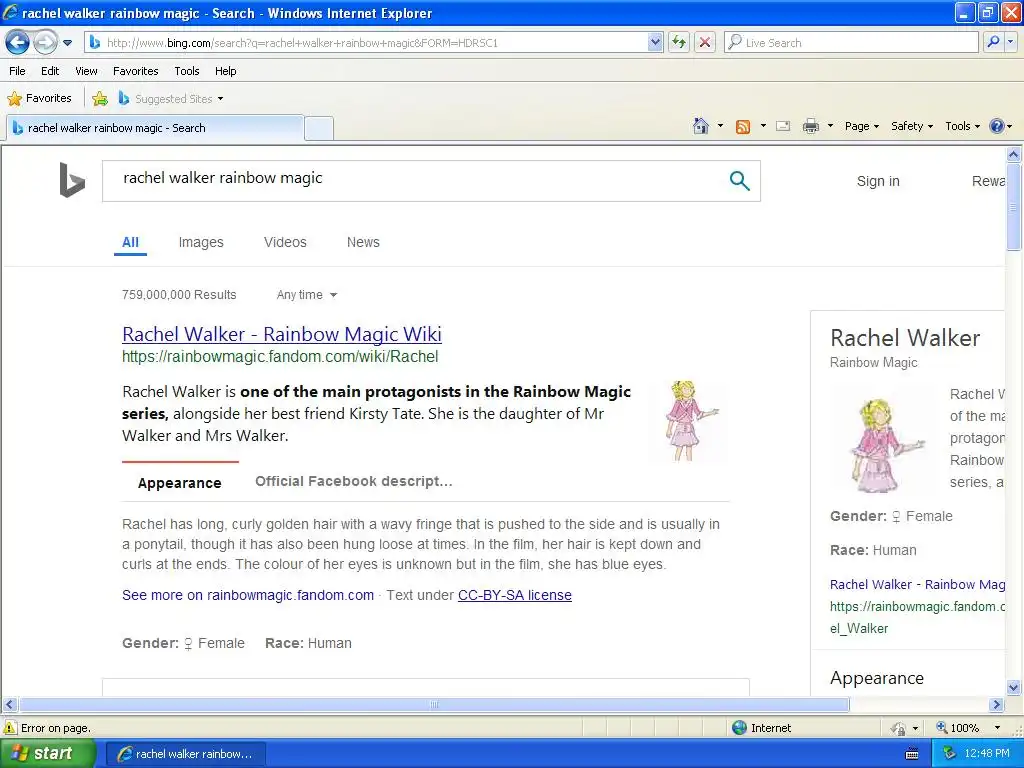This screenshot has height=768, width=1024.
Task: Click the Internet zone globe icon
Action: point(739,728)
